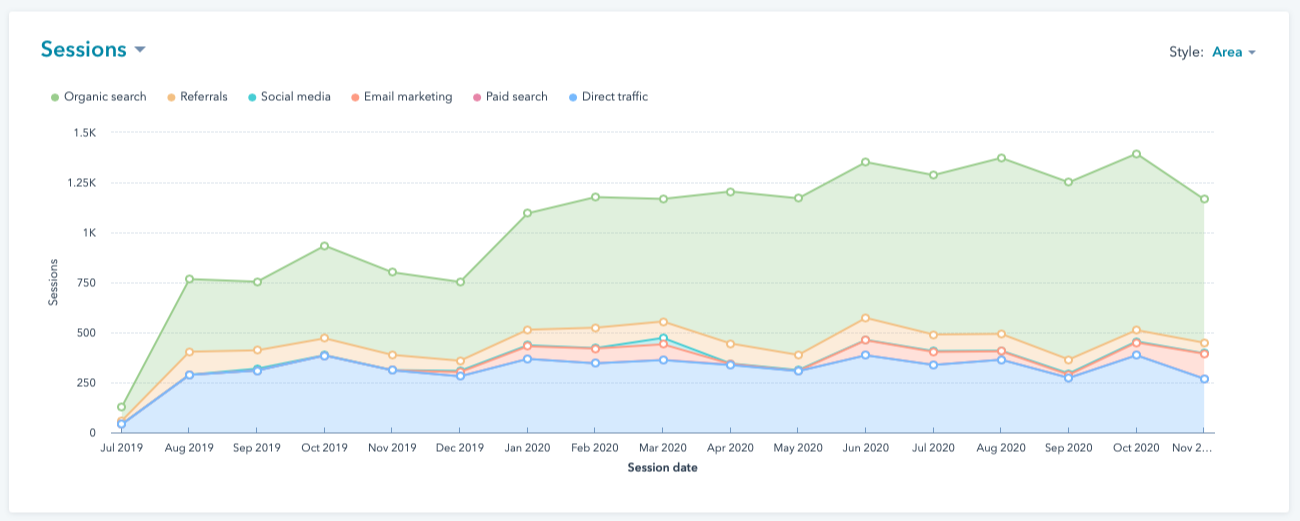This screenshot has width=1300, height=521.
Task: Select Direct traffic data point for Jun 2020
Action: [865, 355]
